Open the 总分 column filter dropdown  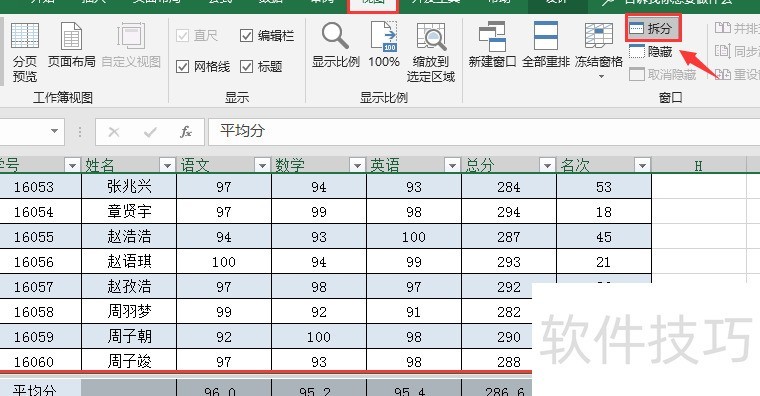click(x=547, y=166)
